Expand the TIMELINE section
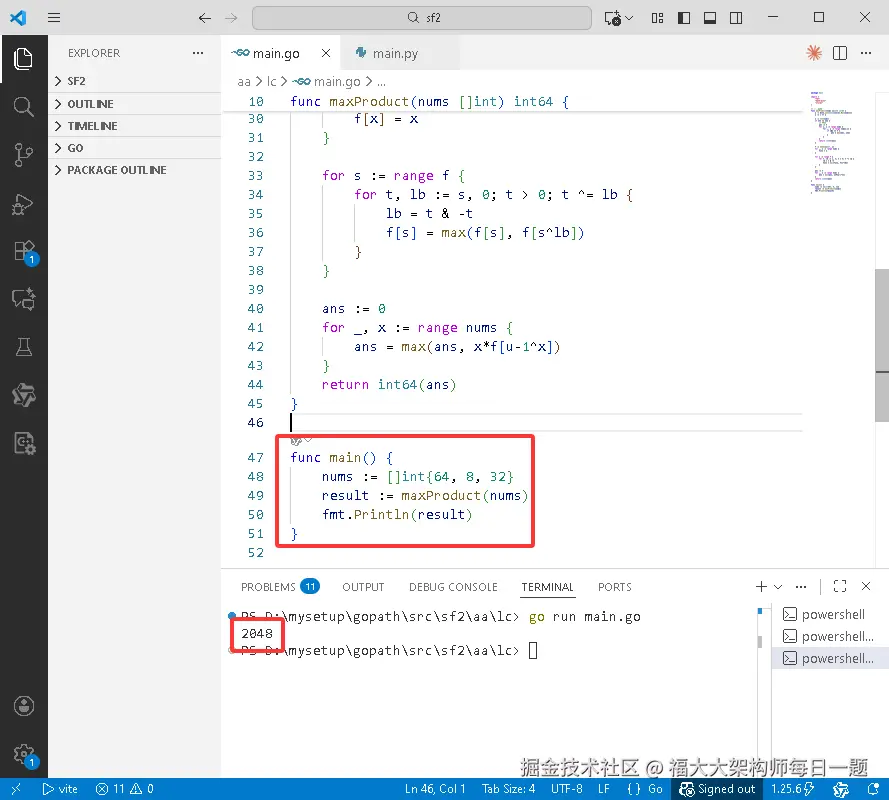Image resolution: width=889 pixels, height=800 pixels. coord(134,126)
